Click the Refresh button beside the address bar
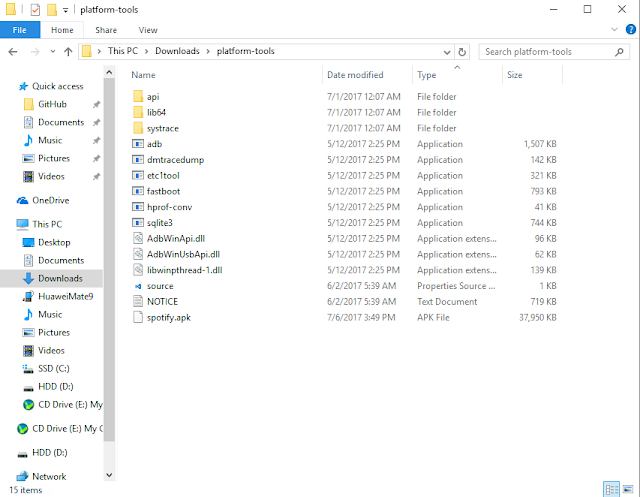 click(462, 52)
